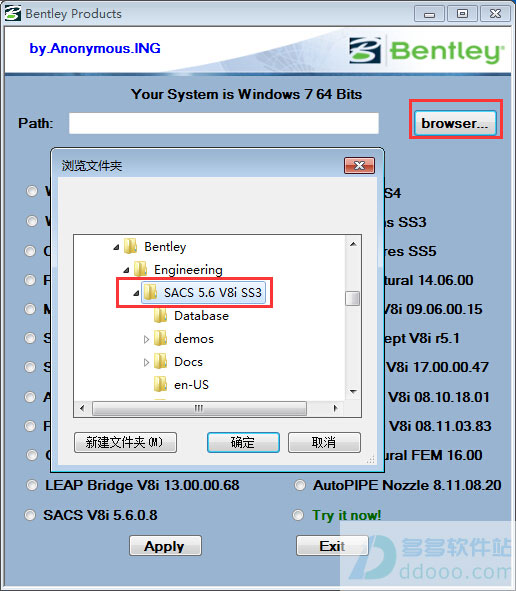Close the Bentley Products window
Image resolution: width=516 pixels, height=591 pixels.
495,14
